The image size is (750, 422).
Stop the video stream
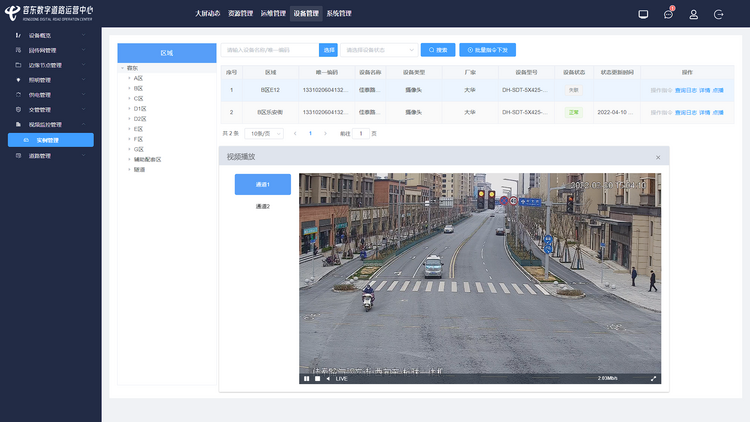click(318, 378)
